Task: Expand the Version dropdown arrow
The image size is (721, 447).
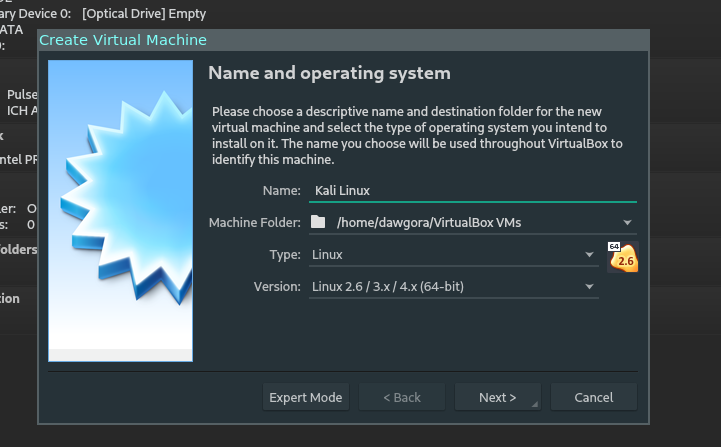Action: click(590, 288)
